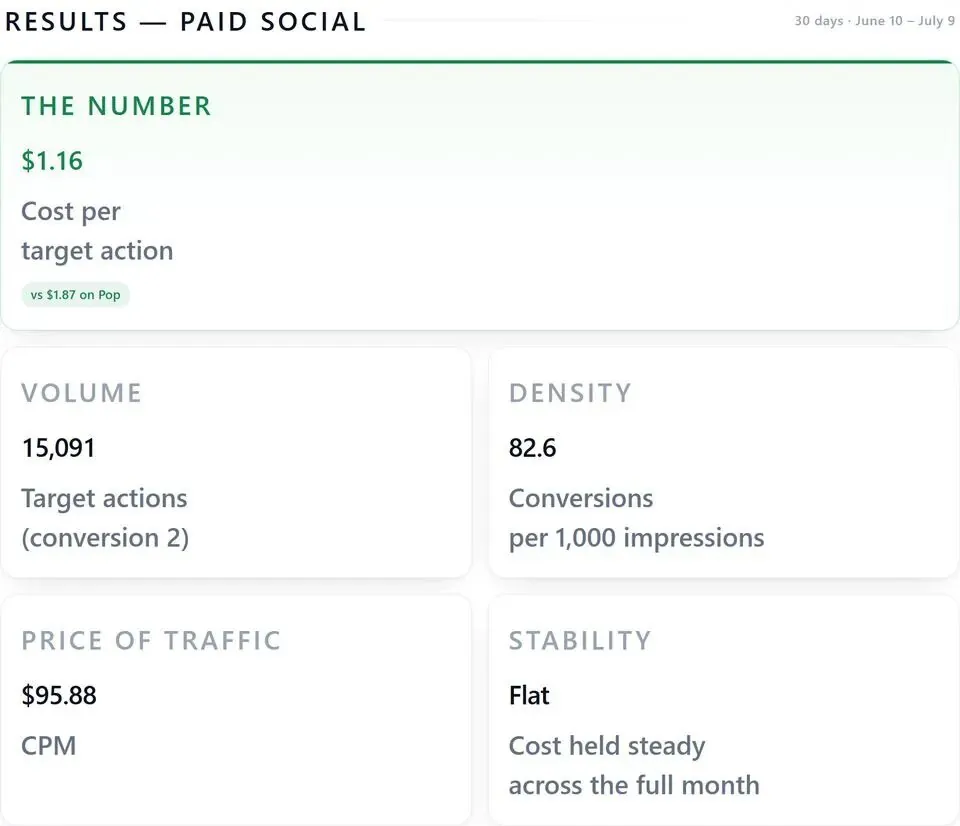This screenshot has height=826, width=960.
Task: Click the 'Cost per target action' caption
Action: pos(97,231)
